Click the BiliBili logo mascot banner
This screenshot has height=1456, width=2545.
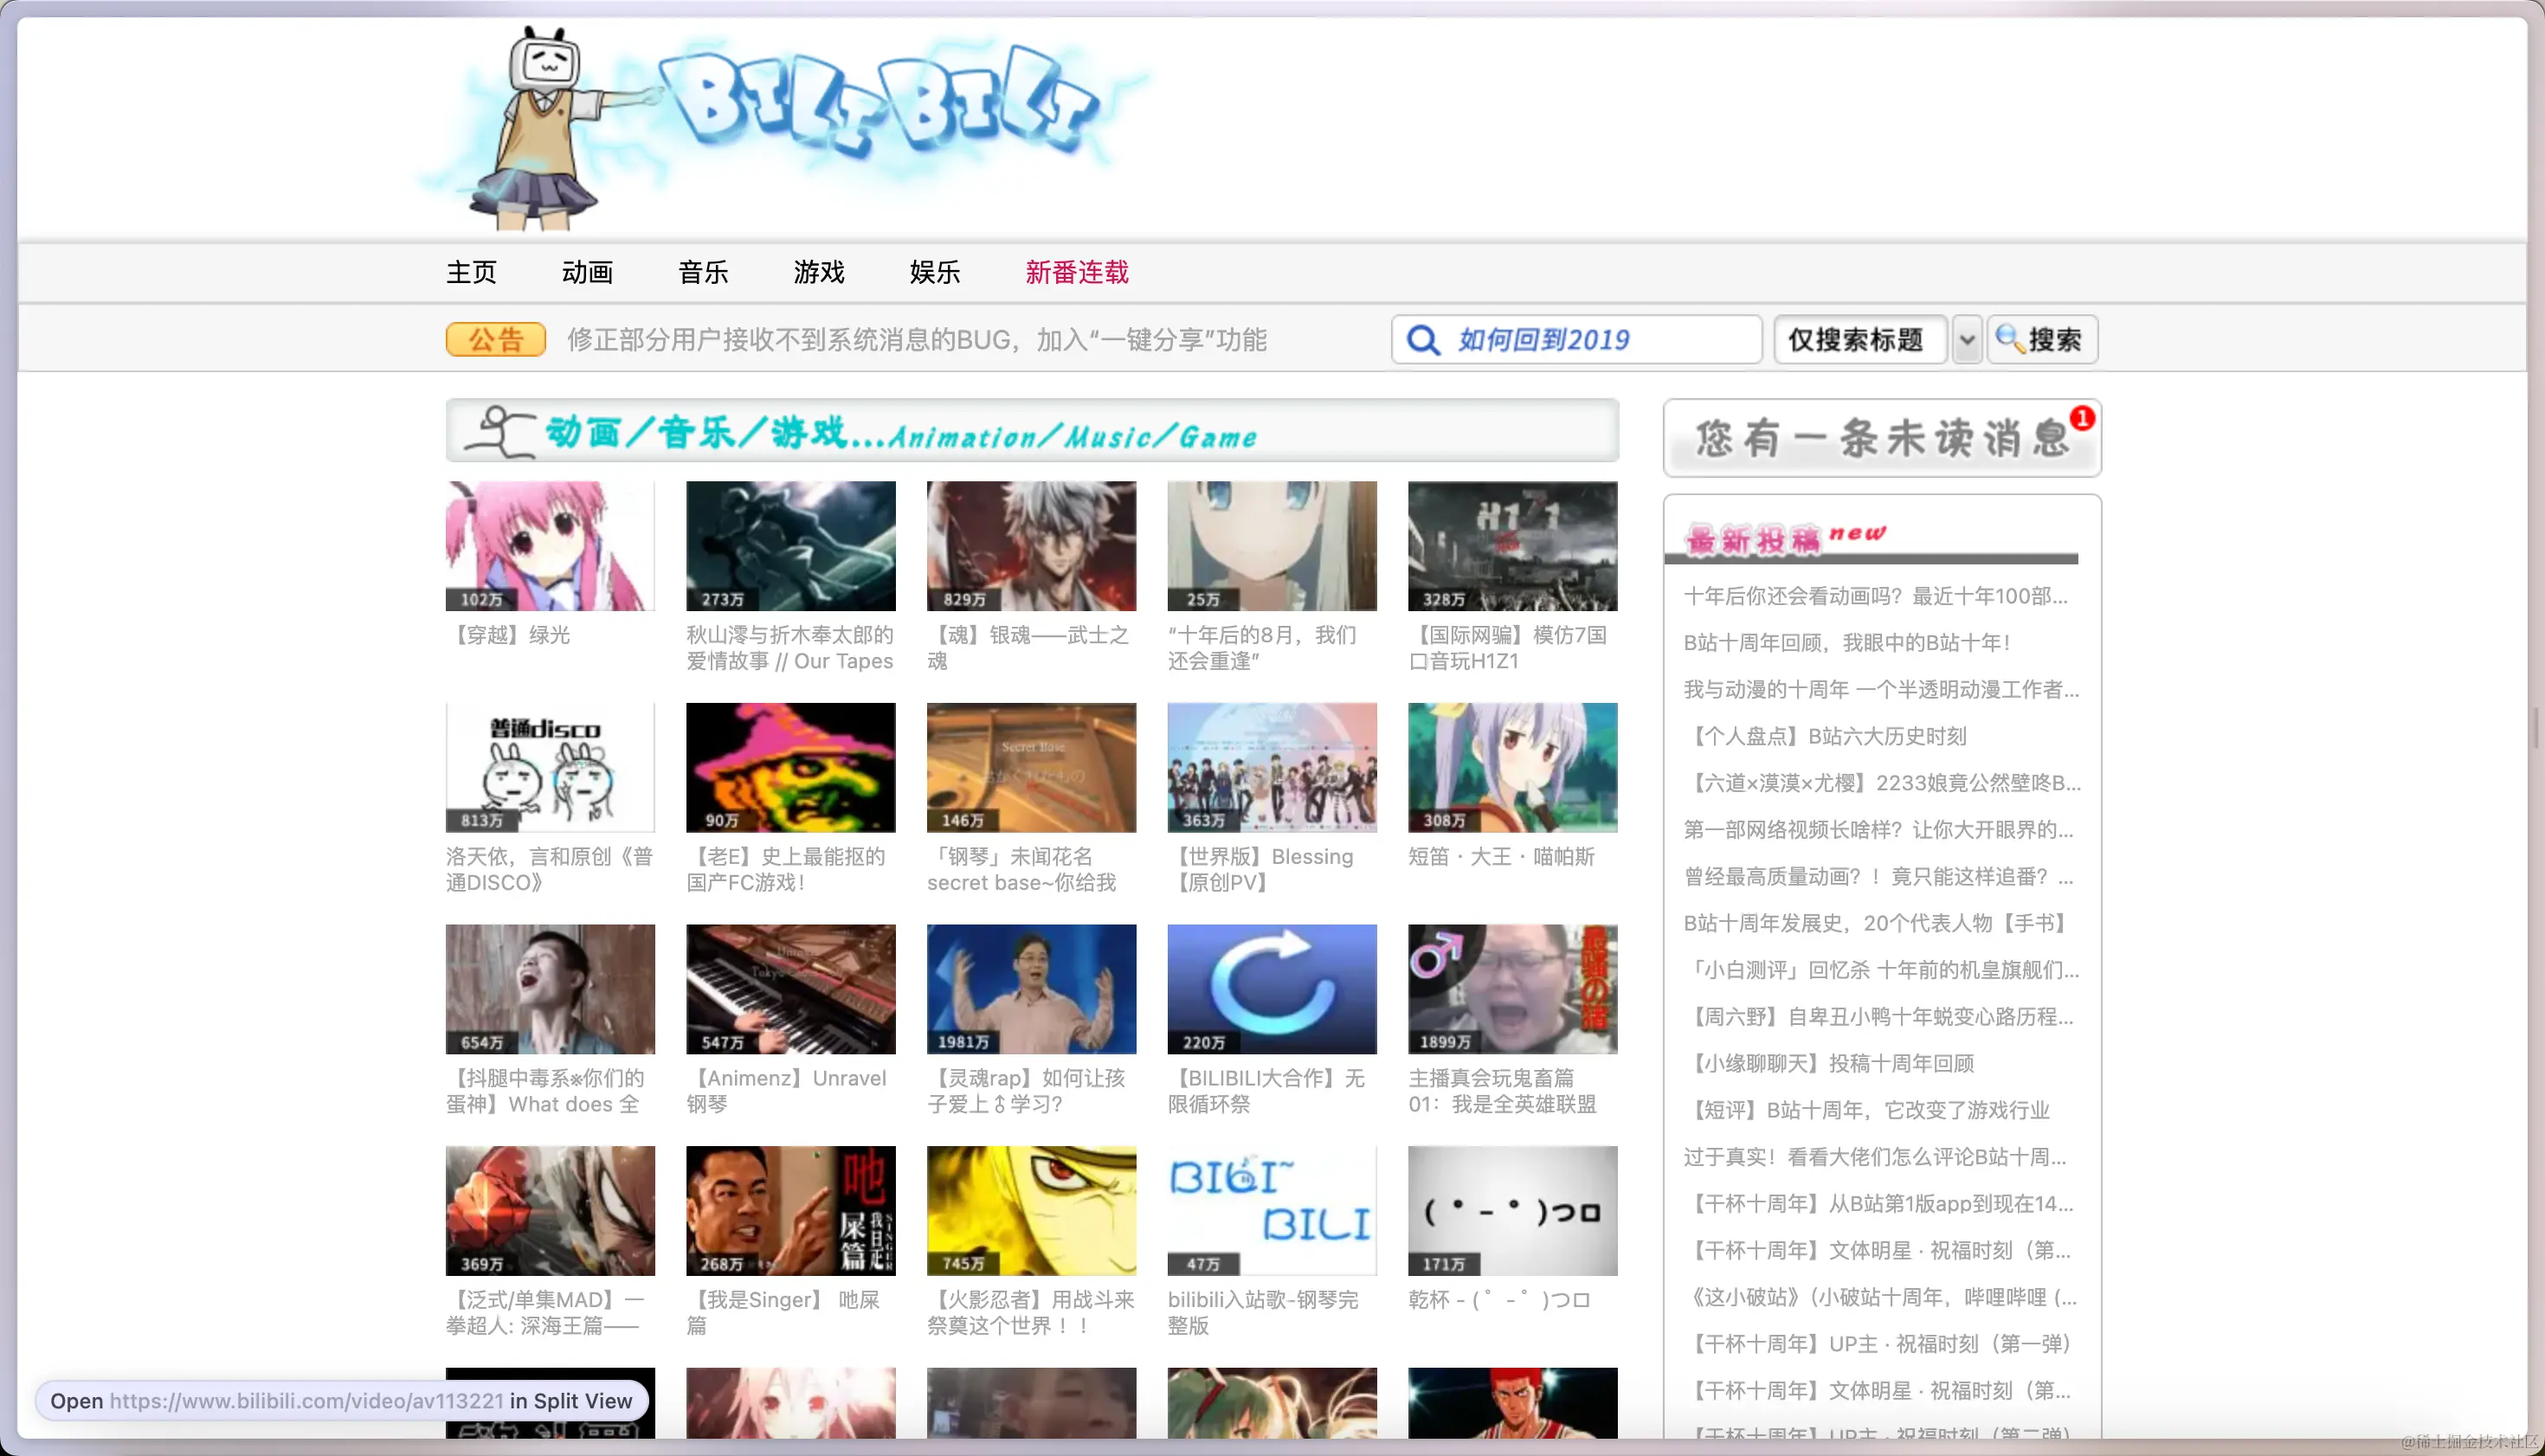[x=785, y=127]
